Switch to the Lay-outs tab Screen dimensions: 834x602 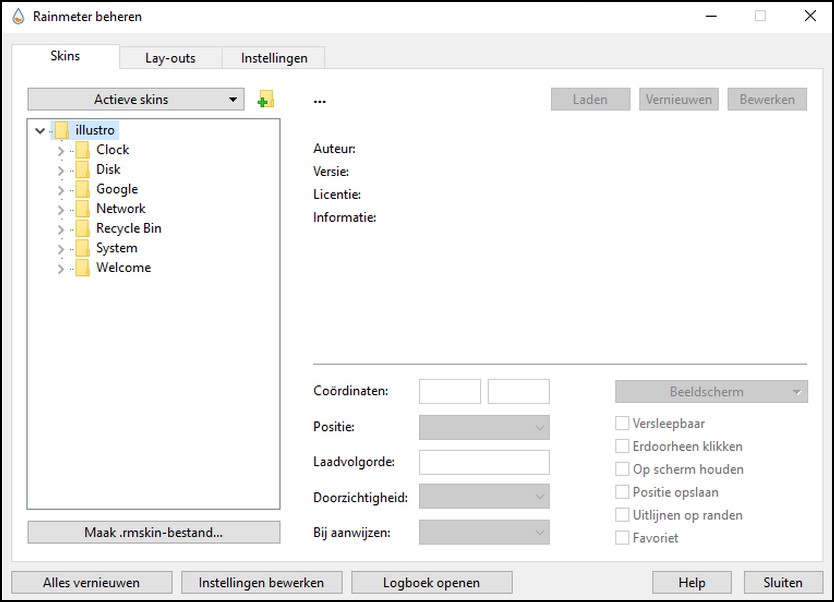point(170,58)
